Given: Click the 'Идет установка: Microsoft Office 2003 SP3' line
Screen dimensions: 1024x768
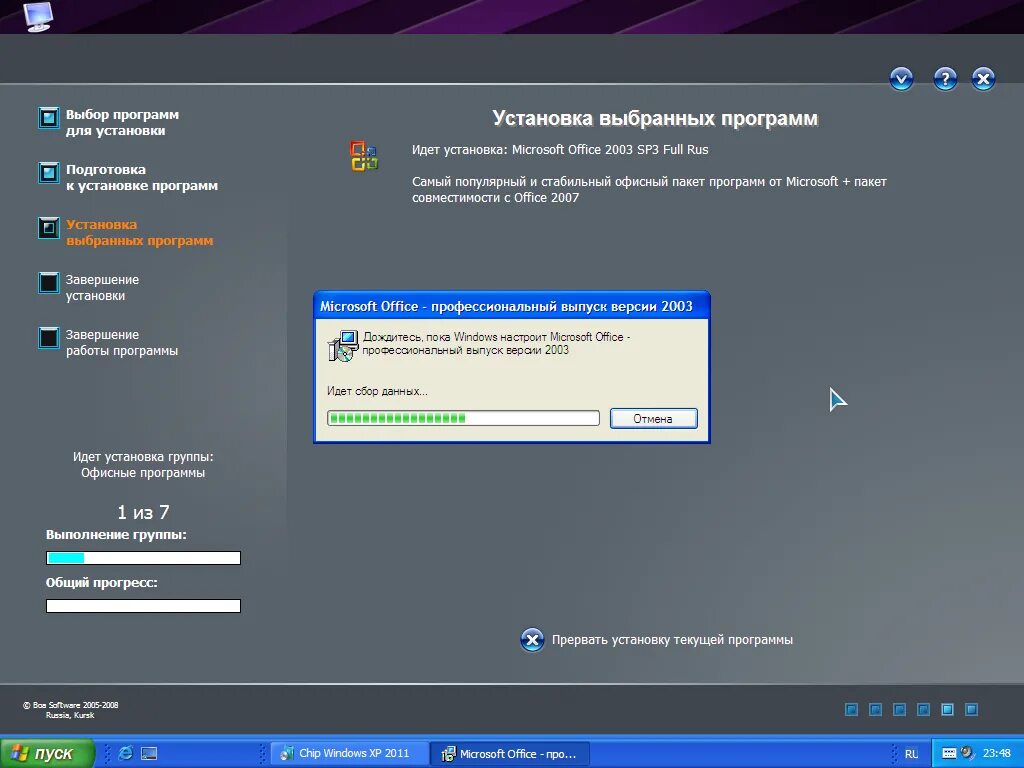Looking at the screenshot, I should pos(560,150).
